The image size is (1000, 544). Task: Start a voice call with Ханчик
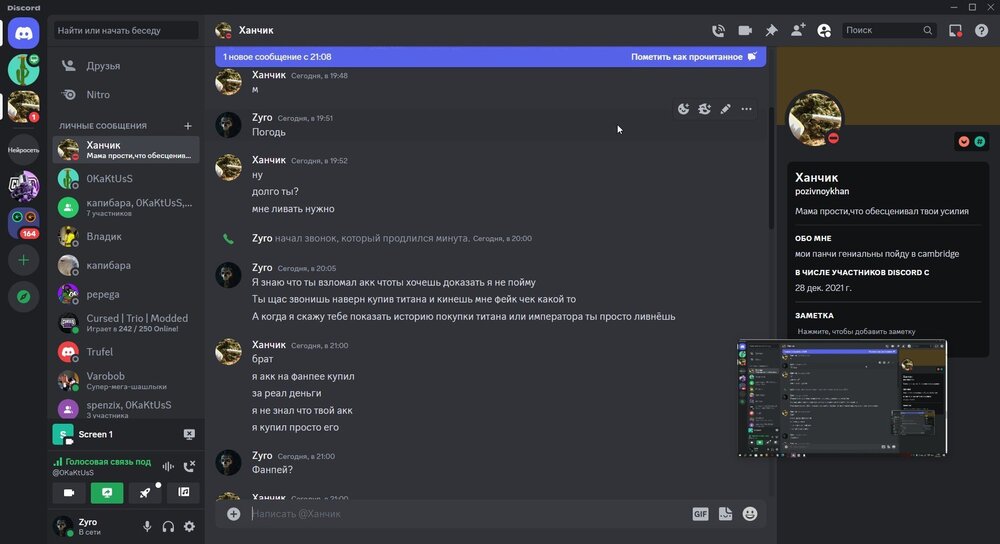[x=718, y=30]
